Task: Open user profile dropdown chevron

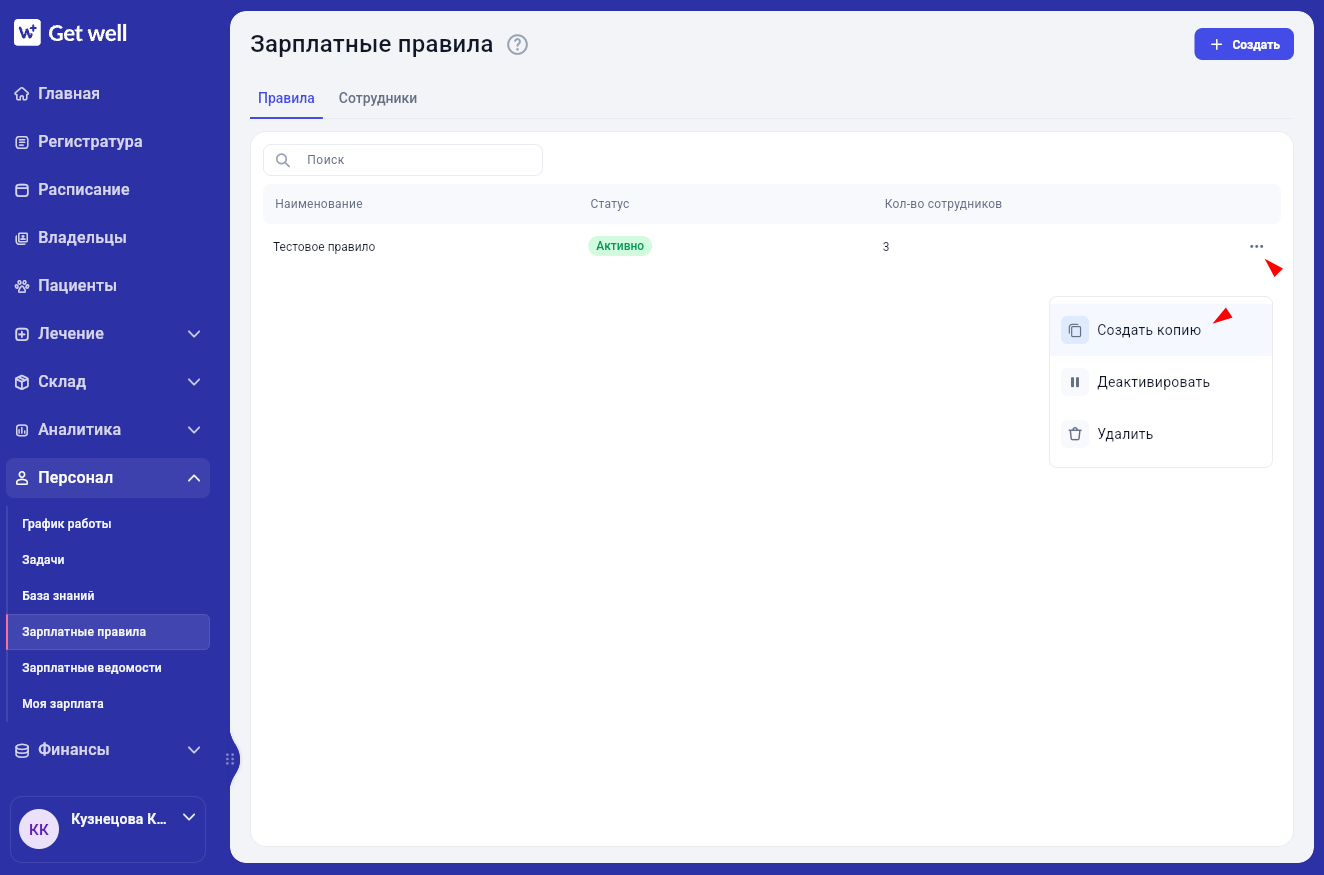Action: tap(188, 818)
